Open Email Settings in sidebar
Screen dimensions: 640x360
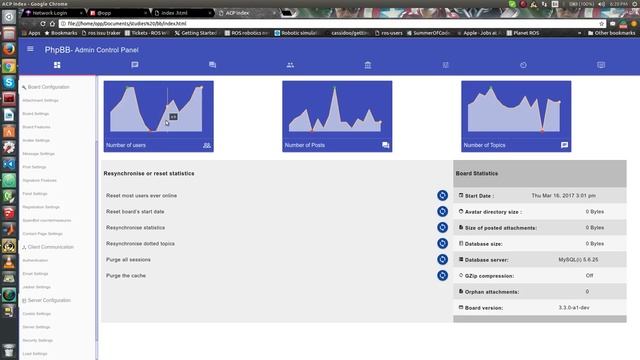tap(35, 273)
